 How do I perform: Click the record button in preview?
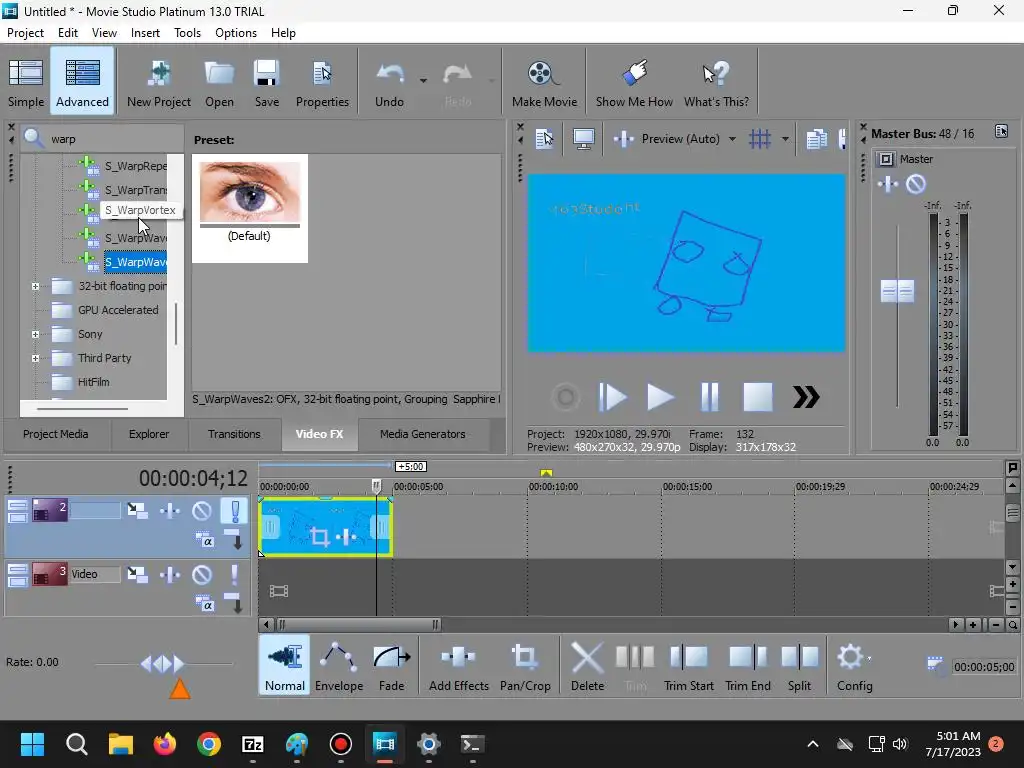pyautogui.click(x=566, y=396)
